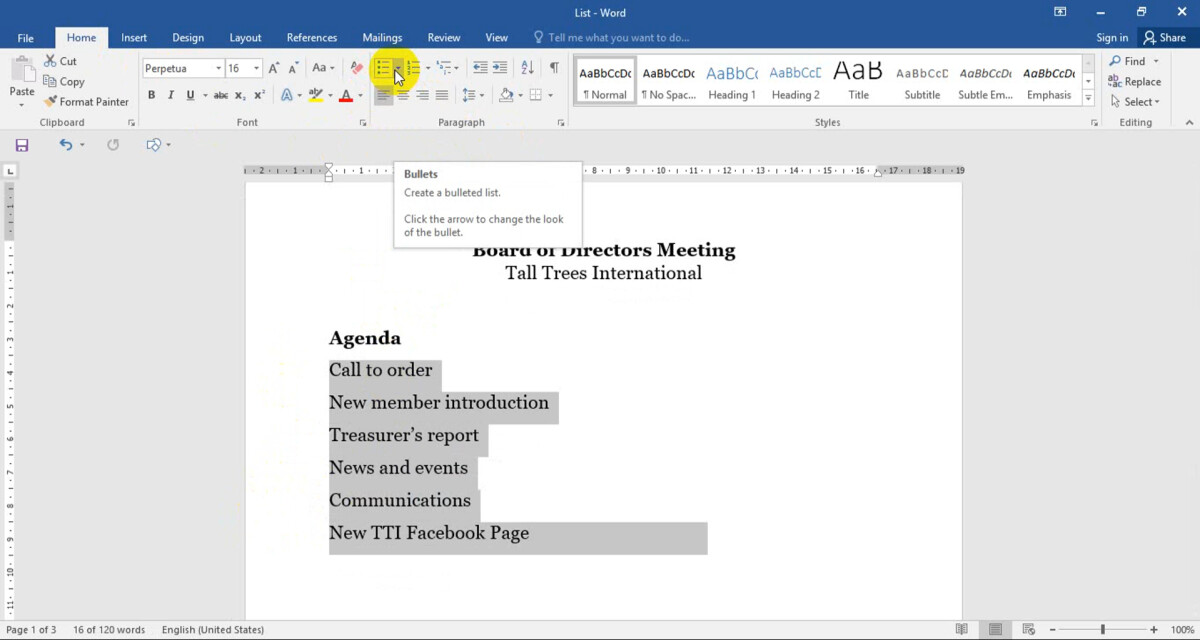Click the Increase Indent icon
This screenshot has height=640, width=1200.
(501, 68)
